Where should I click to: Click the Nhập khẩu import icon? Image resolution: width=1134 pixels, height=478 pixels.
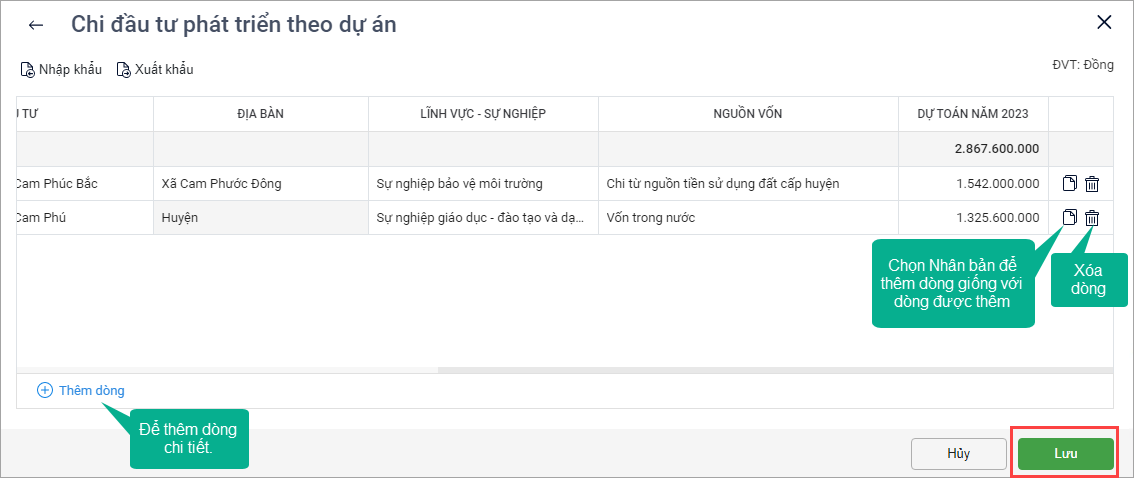pyautogui.click(x=28, y=70)
